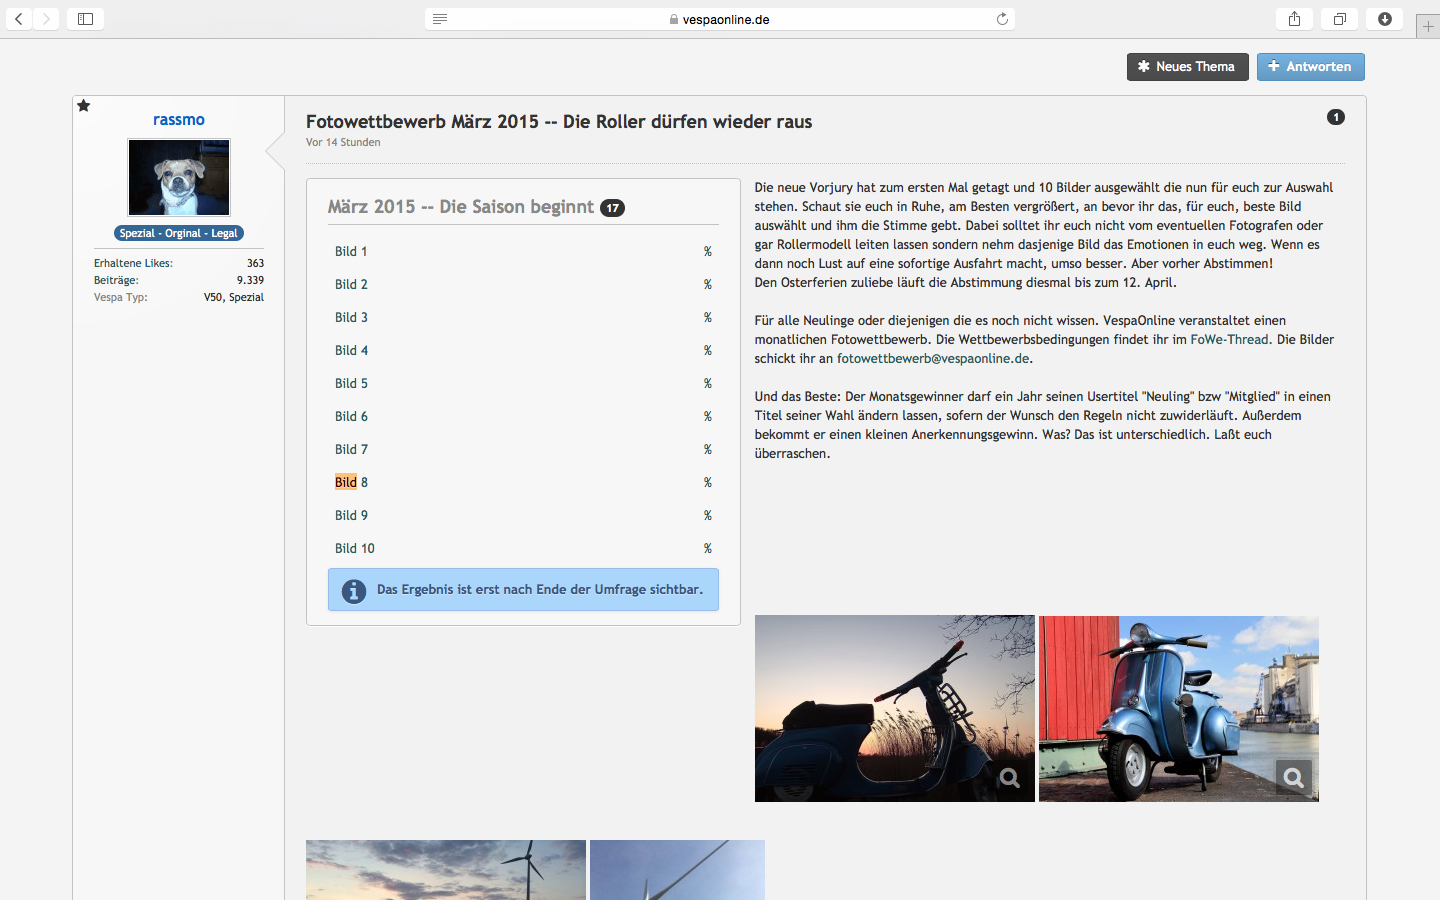Reload page with the refresh icon

(1002, 19)
